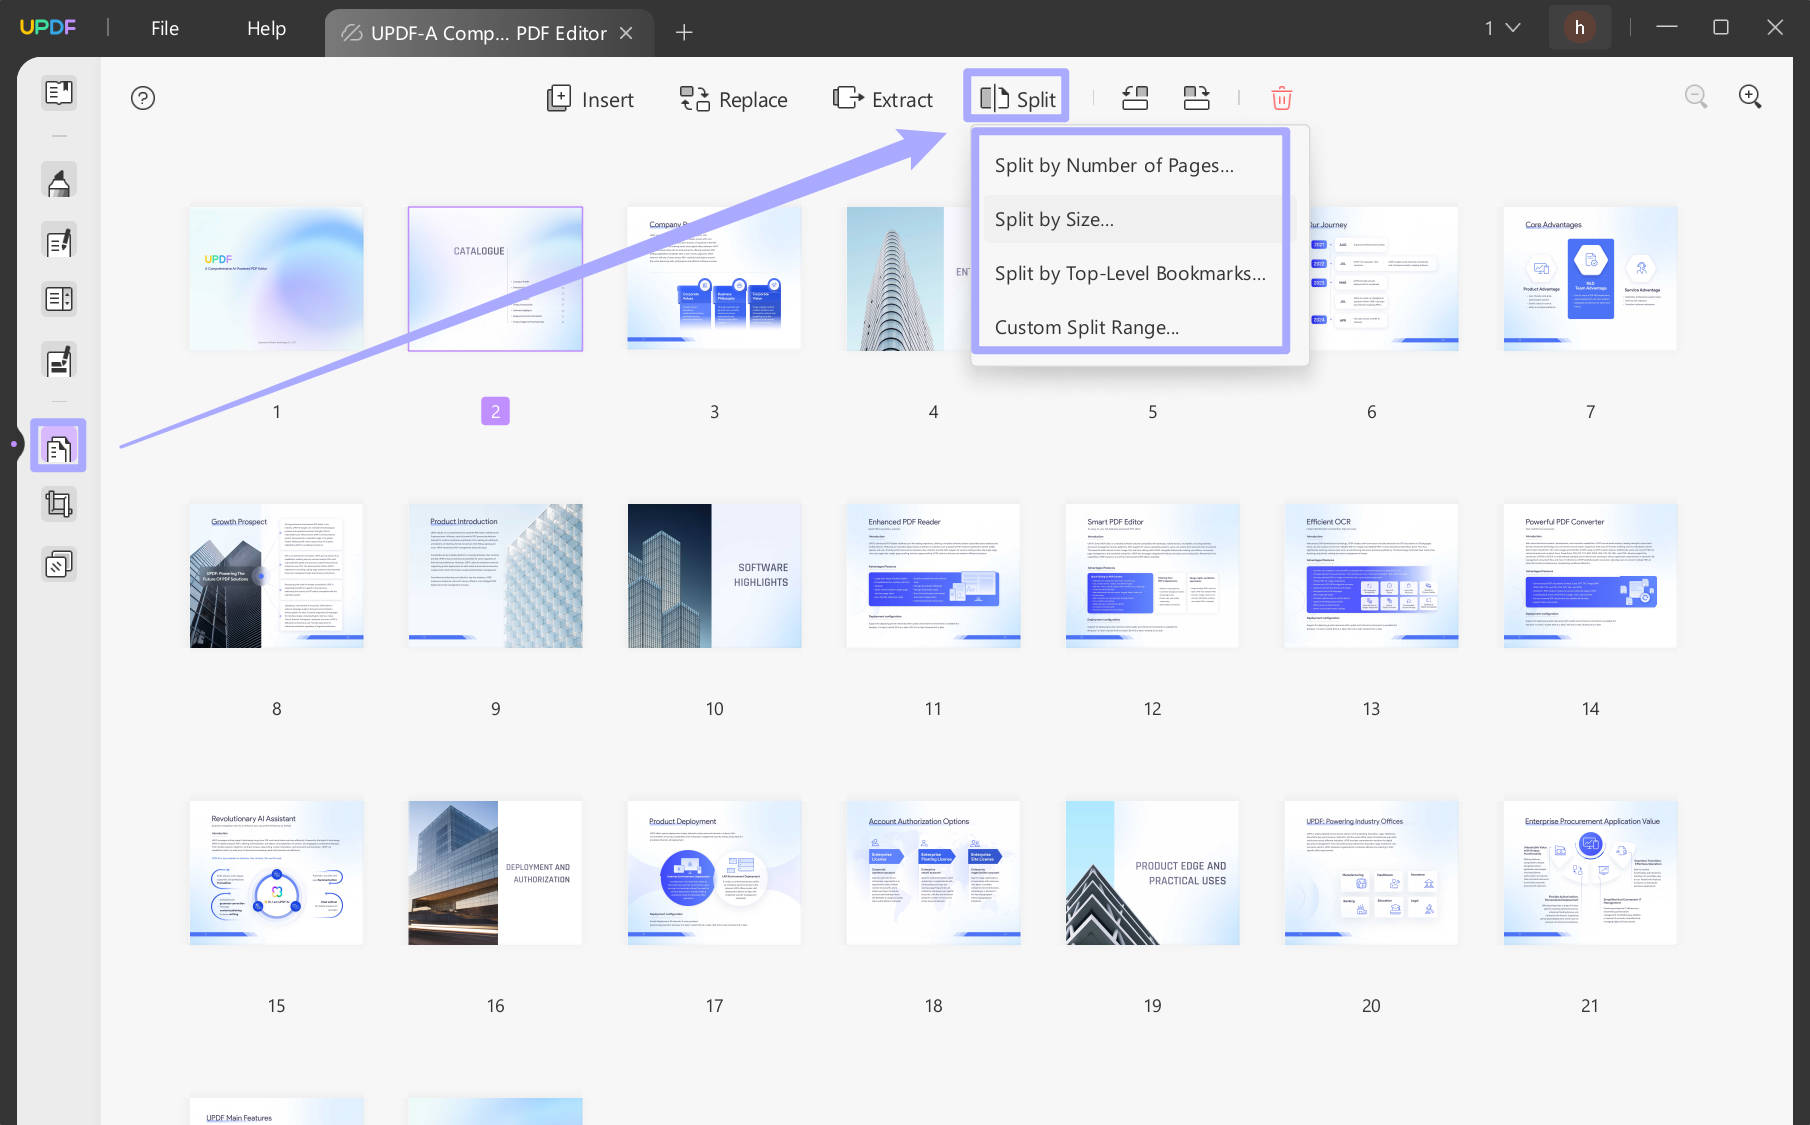Open the Comment annotation tool
Screen dimensions: 1810x1125
(58, 180)
